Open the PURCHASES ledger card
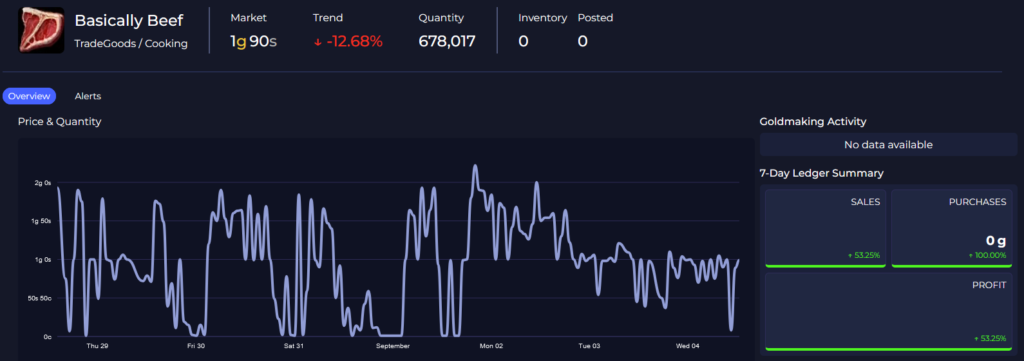1024x361 pixels. [952, 228]
